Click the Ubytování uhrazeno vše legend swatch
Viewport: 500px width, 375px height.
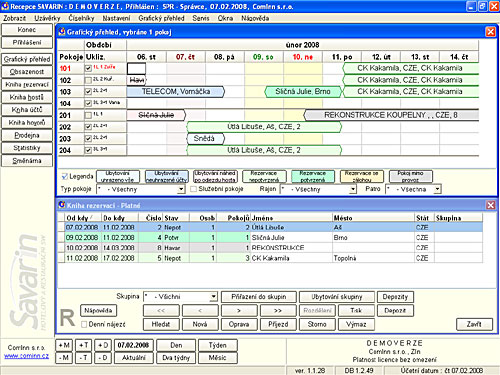tap(118, 177)
